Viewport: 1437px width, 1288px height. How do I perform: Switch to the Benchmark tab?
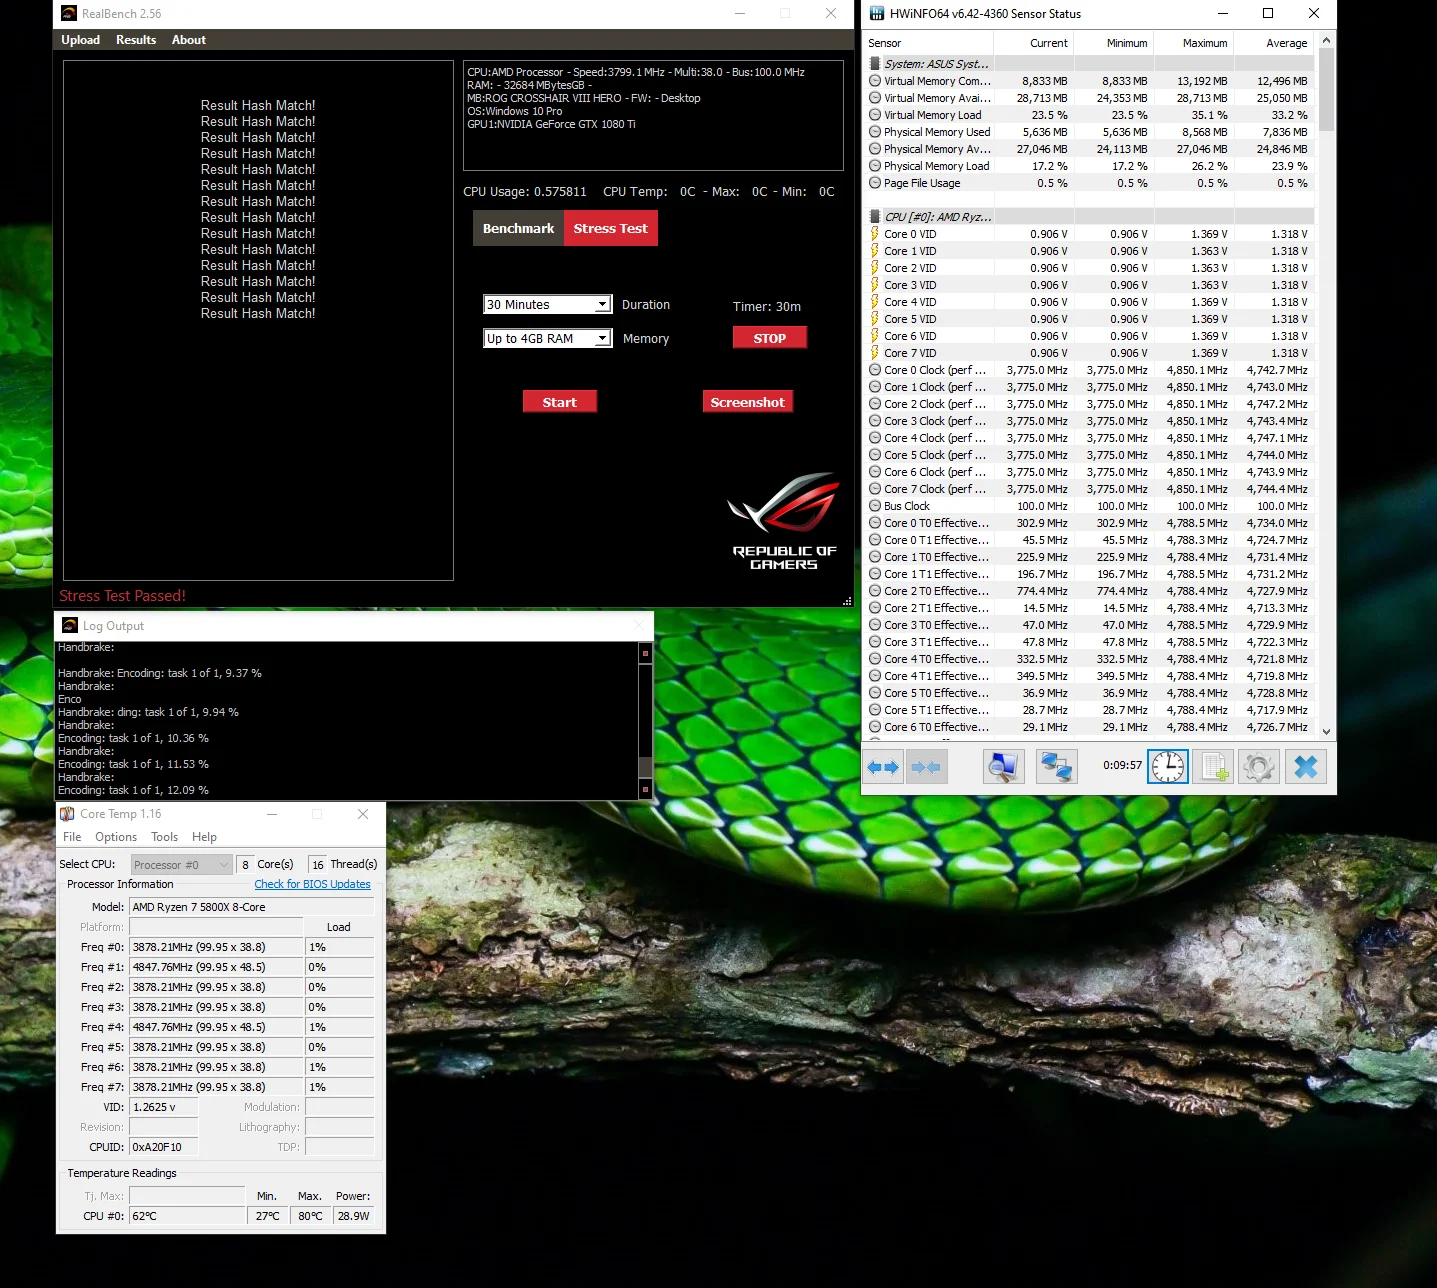518,228
